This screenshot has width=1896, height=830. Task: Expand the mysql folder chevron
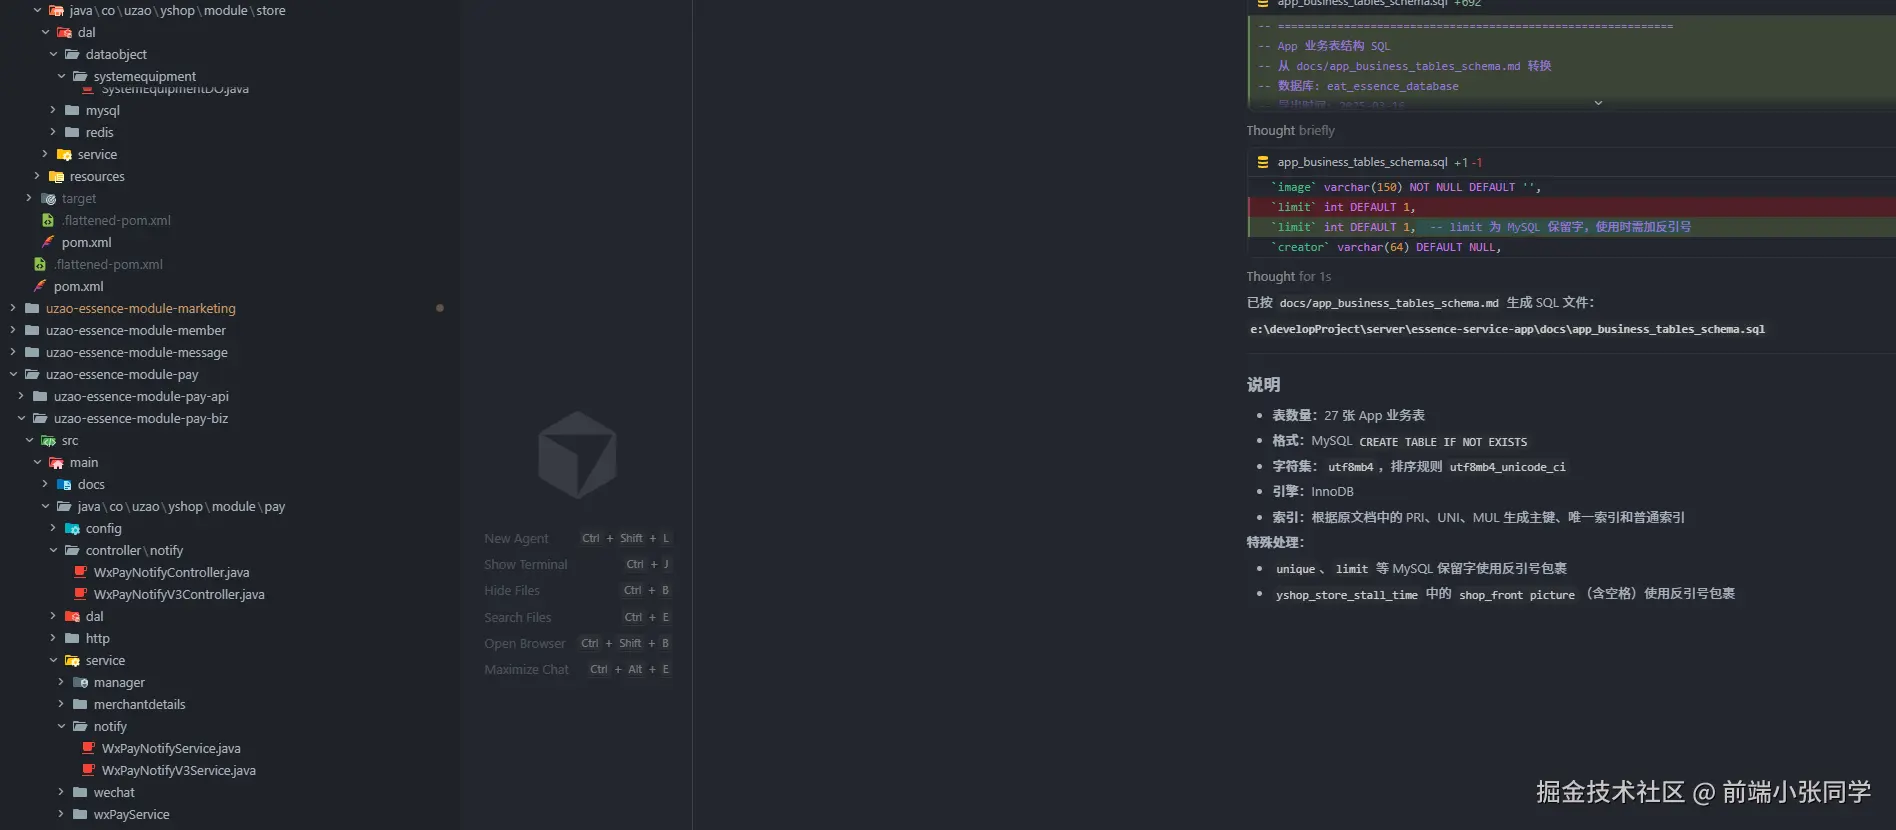click(x=53, y=110)
